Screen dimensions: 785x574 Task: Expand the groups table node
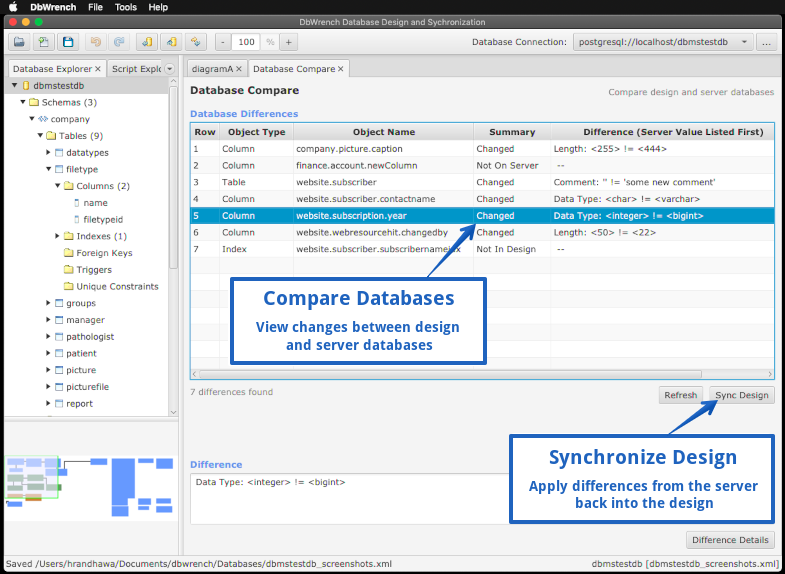tap(49, 303)
